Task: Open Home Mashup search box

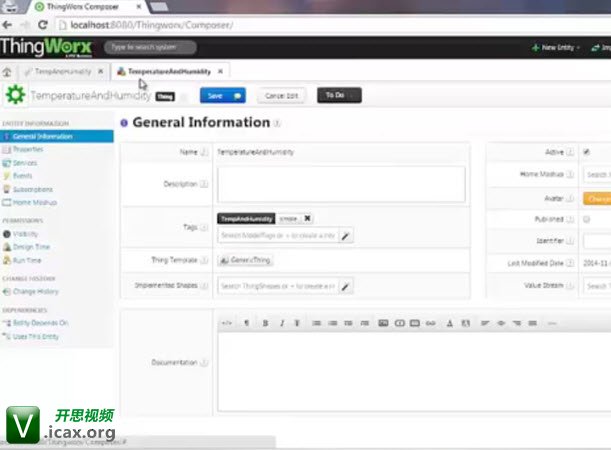Action: click(x=597, y=175)
